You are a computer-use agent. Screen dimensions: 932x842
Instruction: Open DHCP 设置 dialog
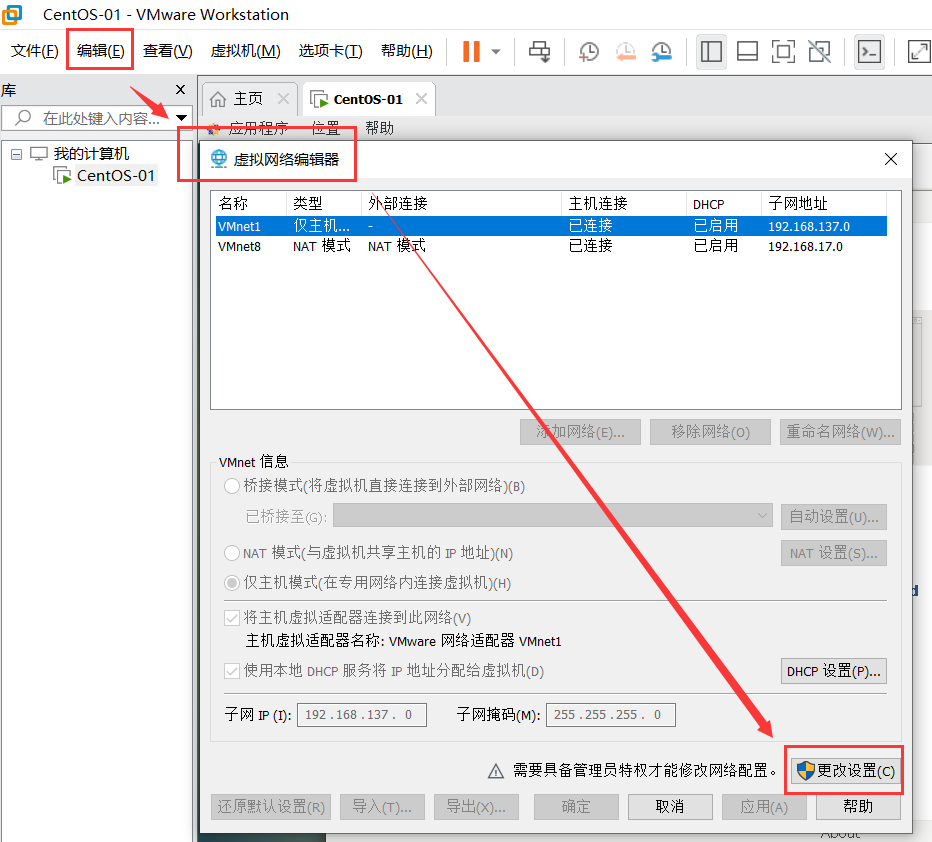pyautogui.click(x=833, y=671)
